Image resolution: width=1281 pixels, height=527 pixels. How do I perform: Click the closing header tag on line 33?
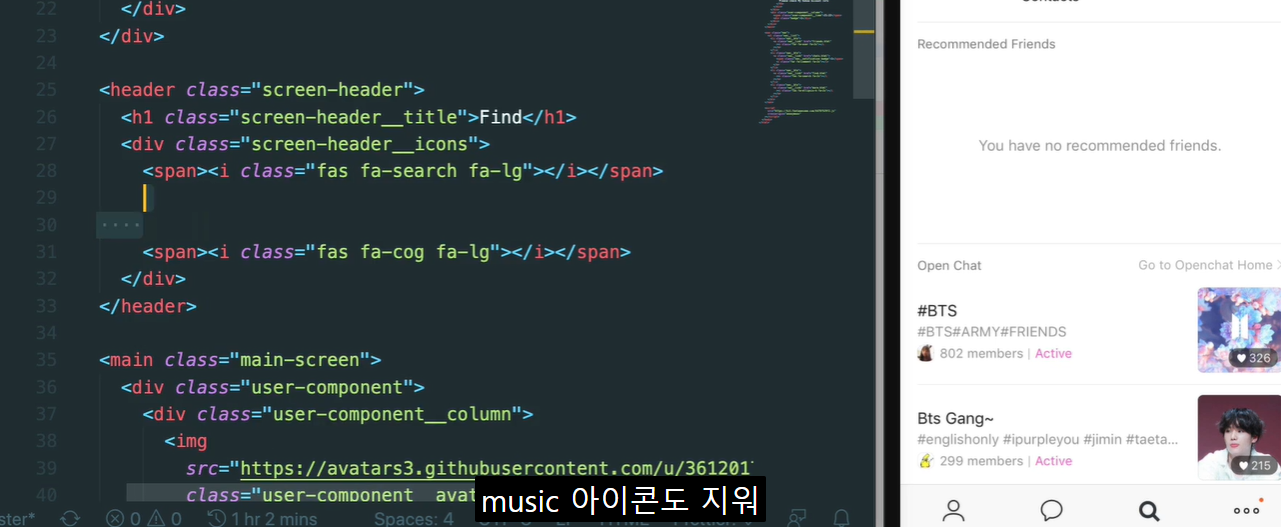(x=148, y=306)
